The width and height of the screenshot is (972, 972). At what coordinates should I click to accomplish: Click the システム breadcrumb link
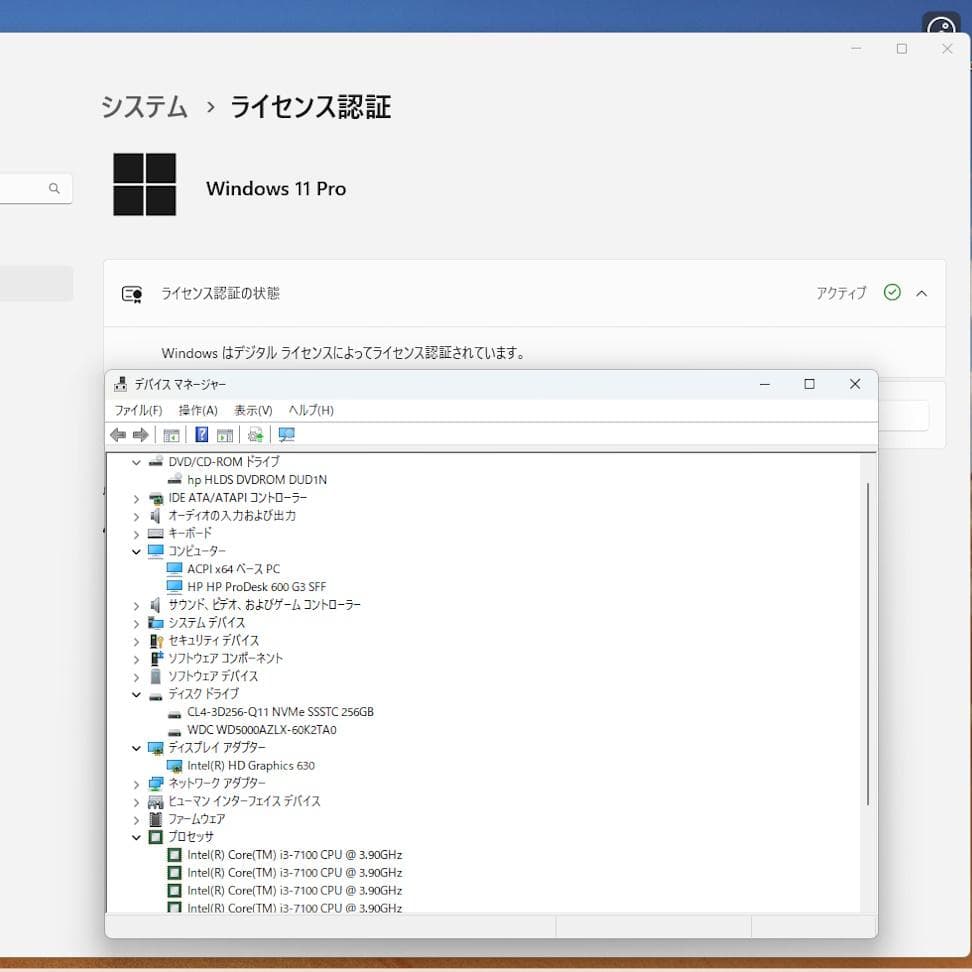[x=143, y=107]
